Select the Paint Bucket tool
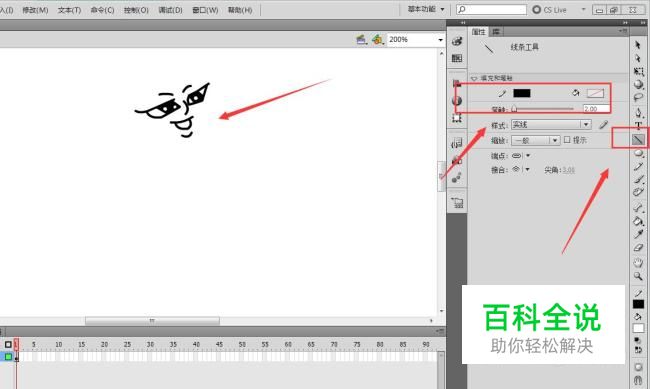This screenshot has height=389, width=650. (638, 221)
